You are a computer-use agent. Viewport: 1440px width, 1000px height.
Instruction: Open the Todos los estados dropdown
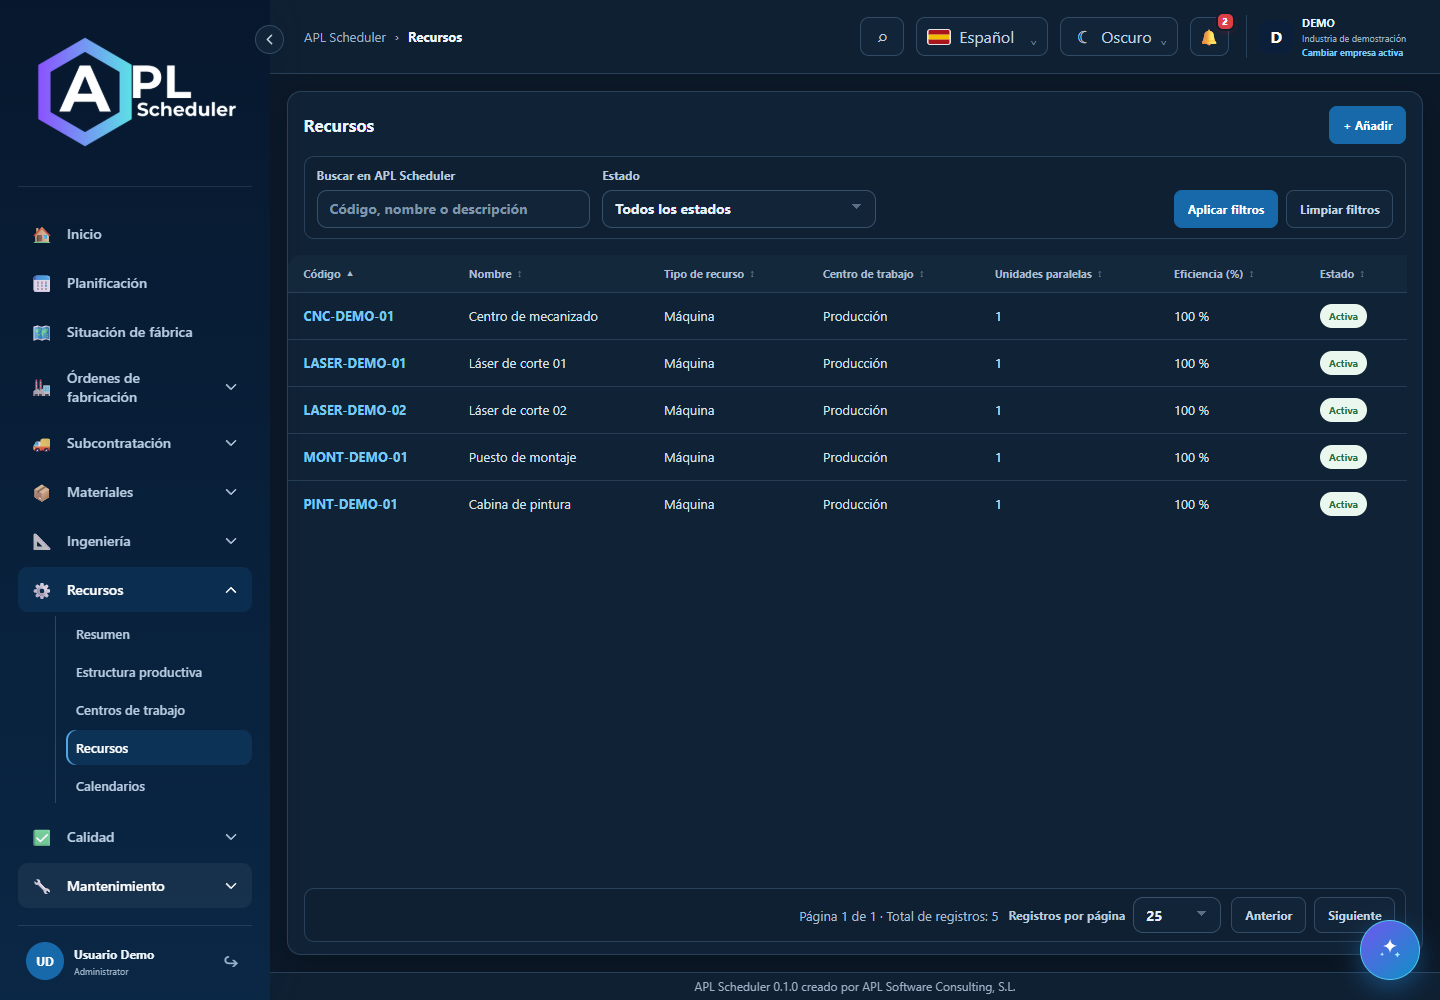[739, 209]
